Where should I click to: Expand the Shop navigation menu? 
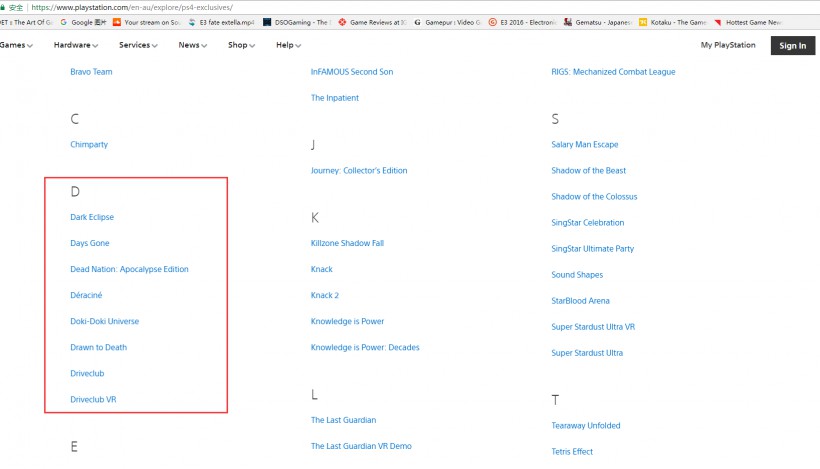tap(241, 45)
